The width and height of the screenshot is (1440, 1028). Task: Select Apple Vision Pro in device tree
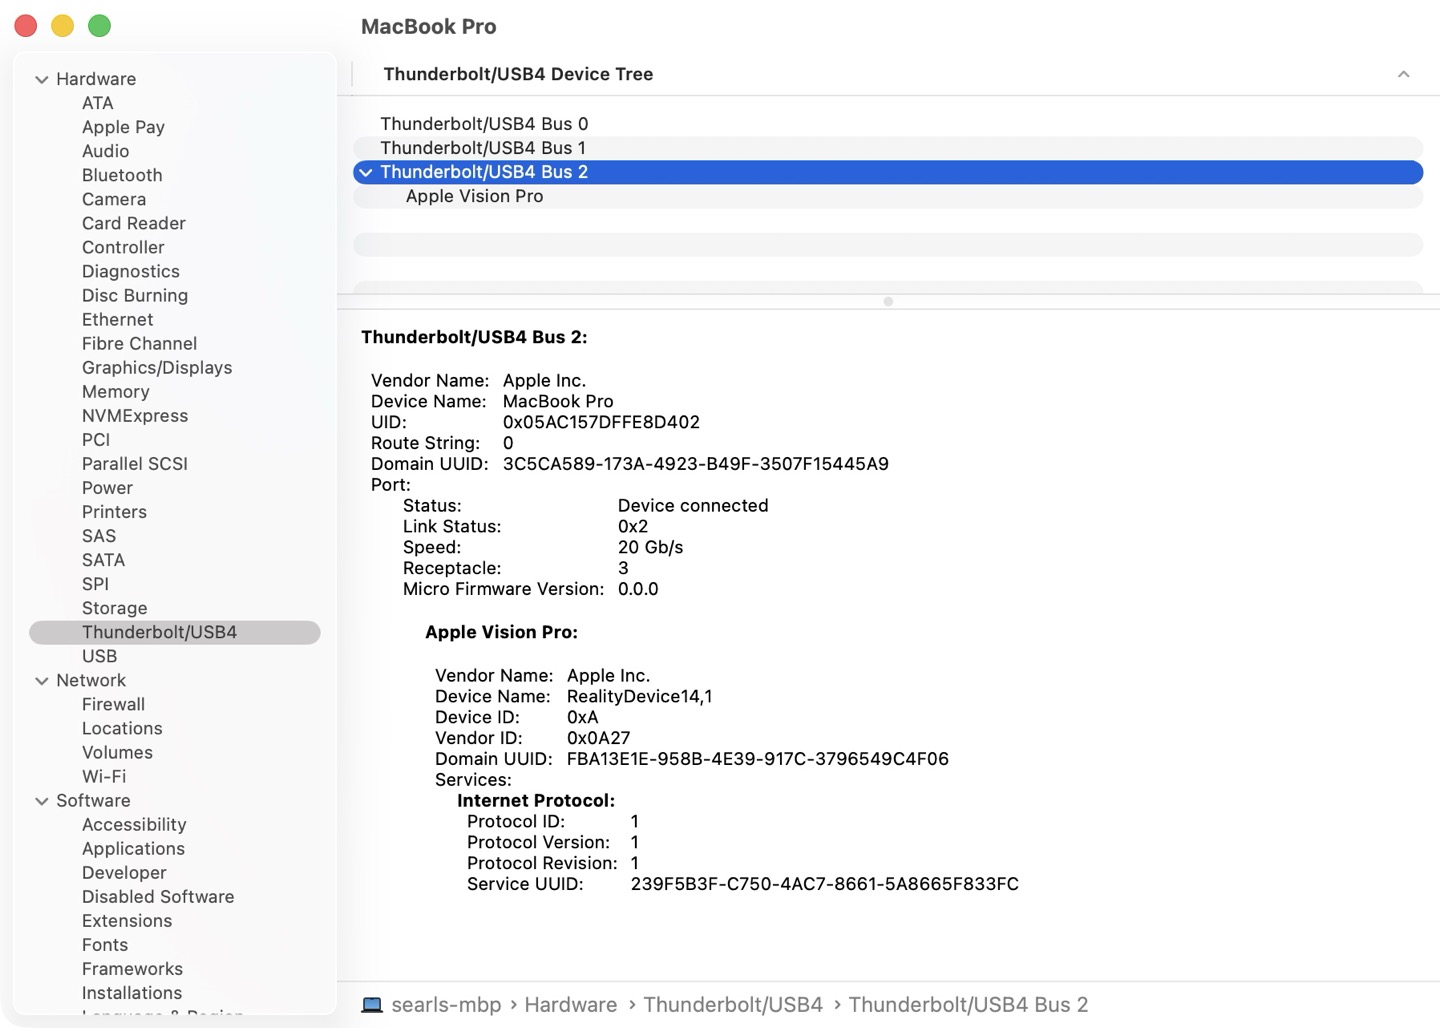(x=474, y=197)
